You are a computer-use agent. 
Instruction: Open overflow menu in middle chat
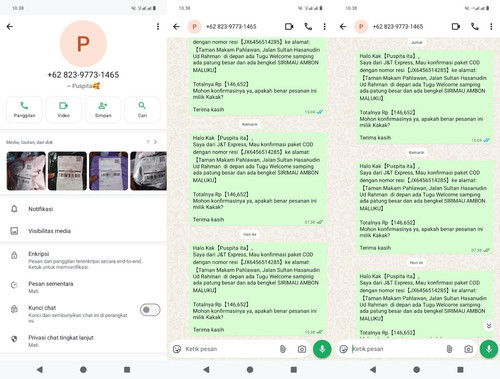tap(324, 27)
